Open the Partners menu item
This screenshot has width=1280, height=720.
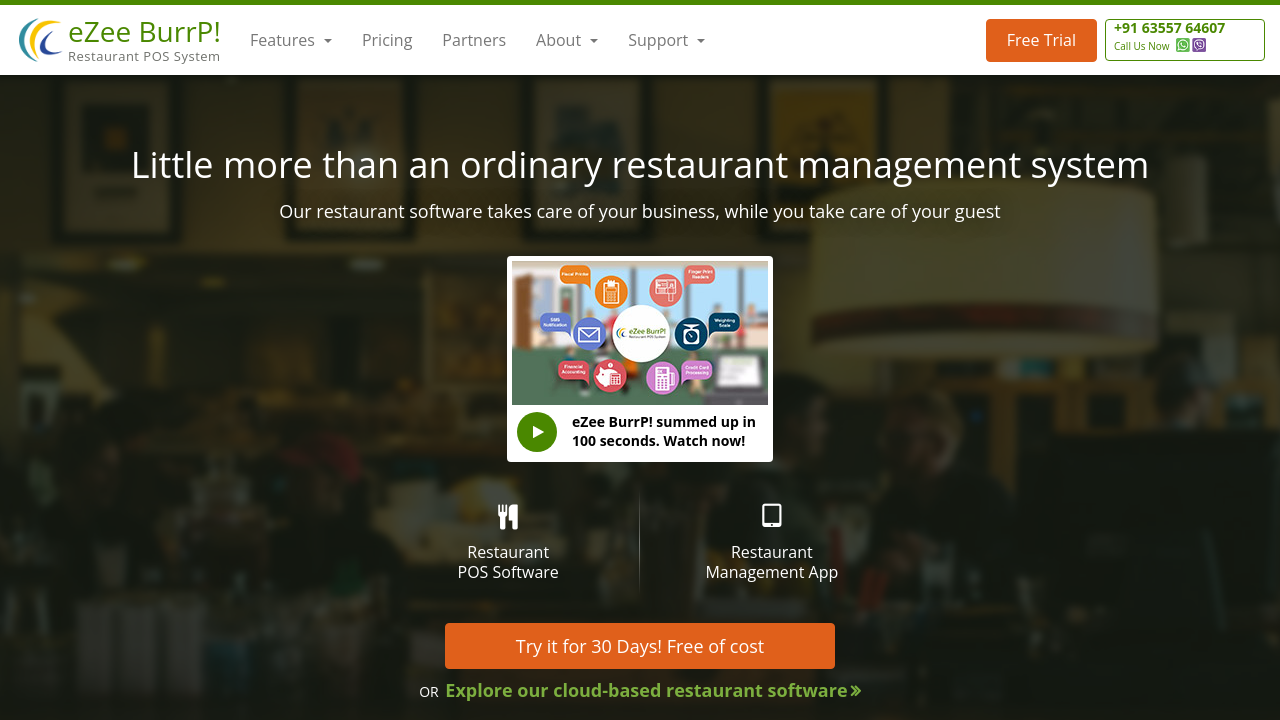[x=474, y=40]
